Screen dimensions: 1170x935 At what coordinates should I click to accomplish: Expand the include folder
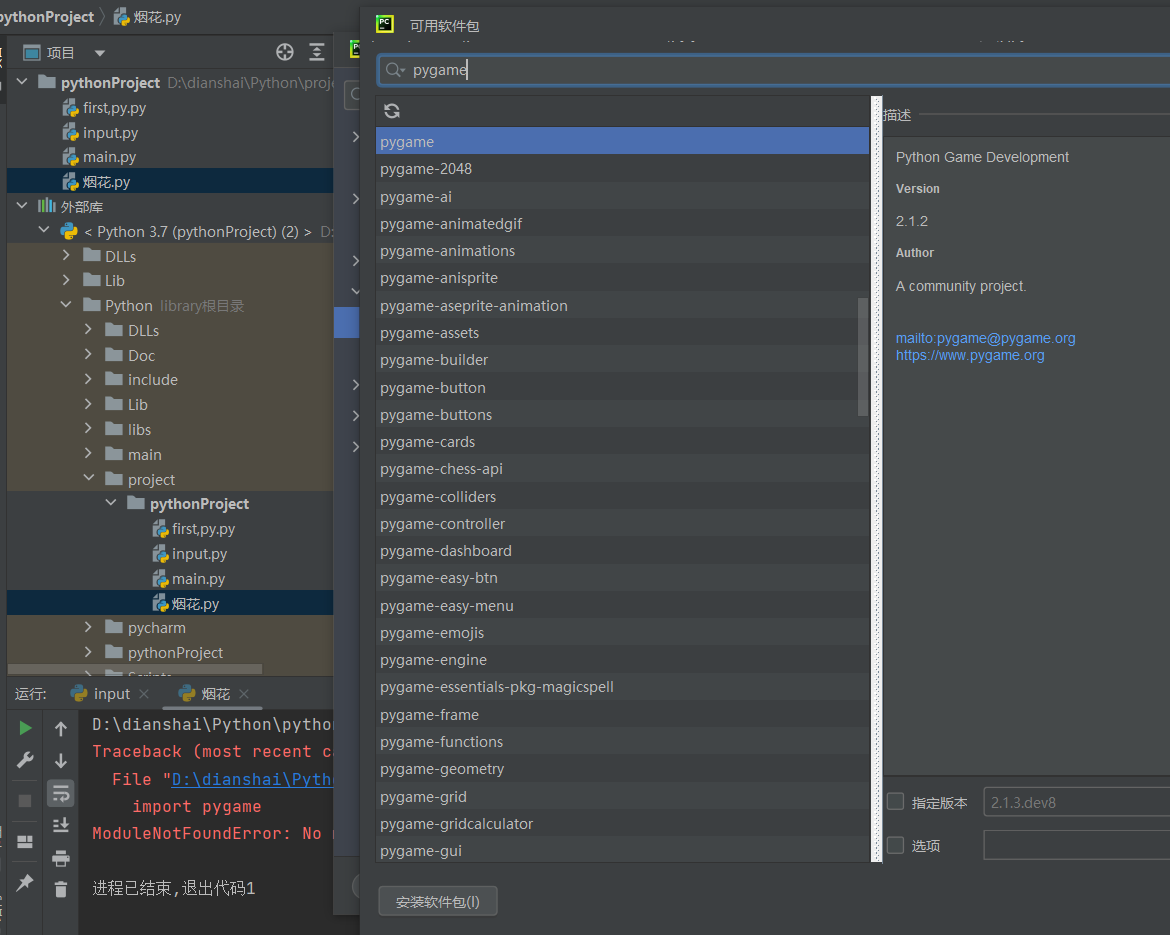[x=88, y=379]
